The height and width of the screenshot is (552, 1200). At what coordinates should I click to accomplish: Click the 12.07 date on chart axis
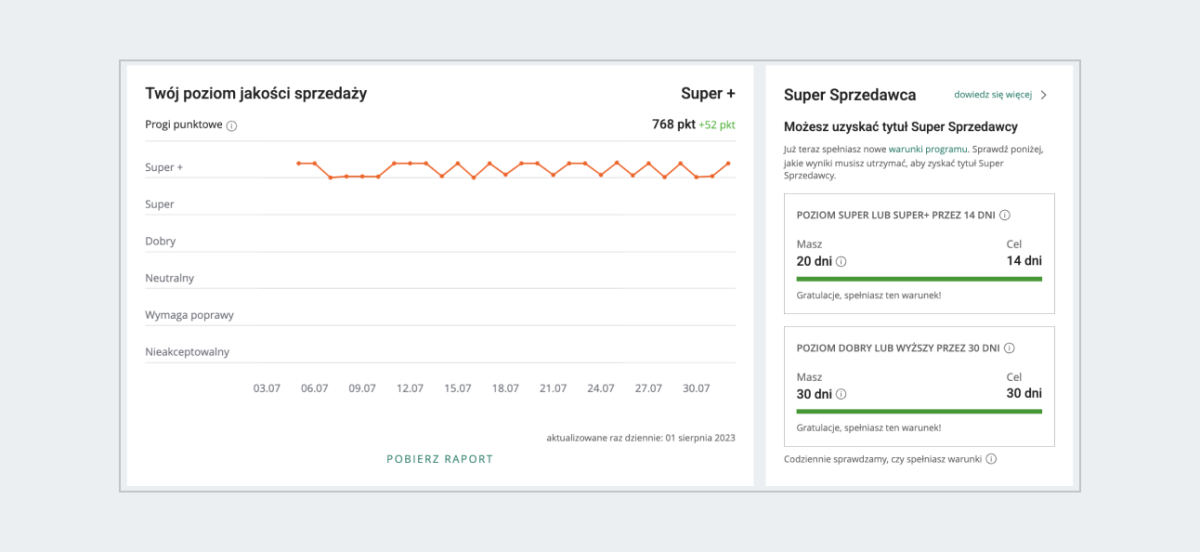point(410,389)
